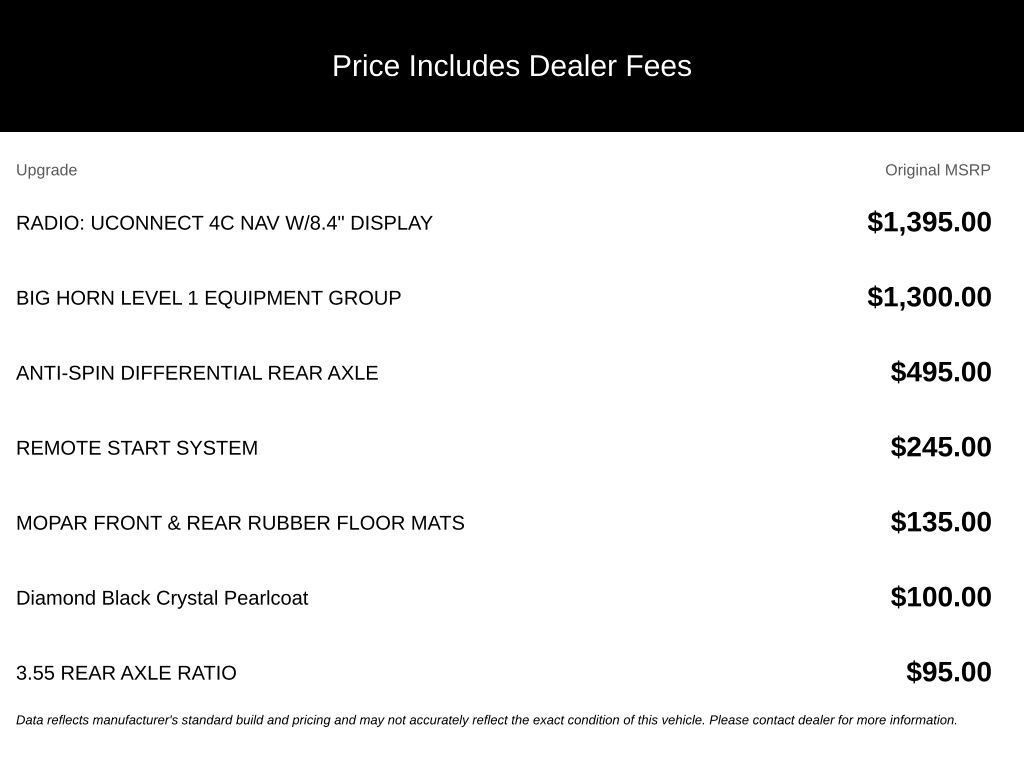Select REMOTE START SYSTEM entry

137,448
